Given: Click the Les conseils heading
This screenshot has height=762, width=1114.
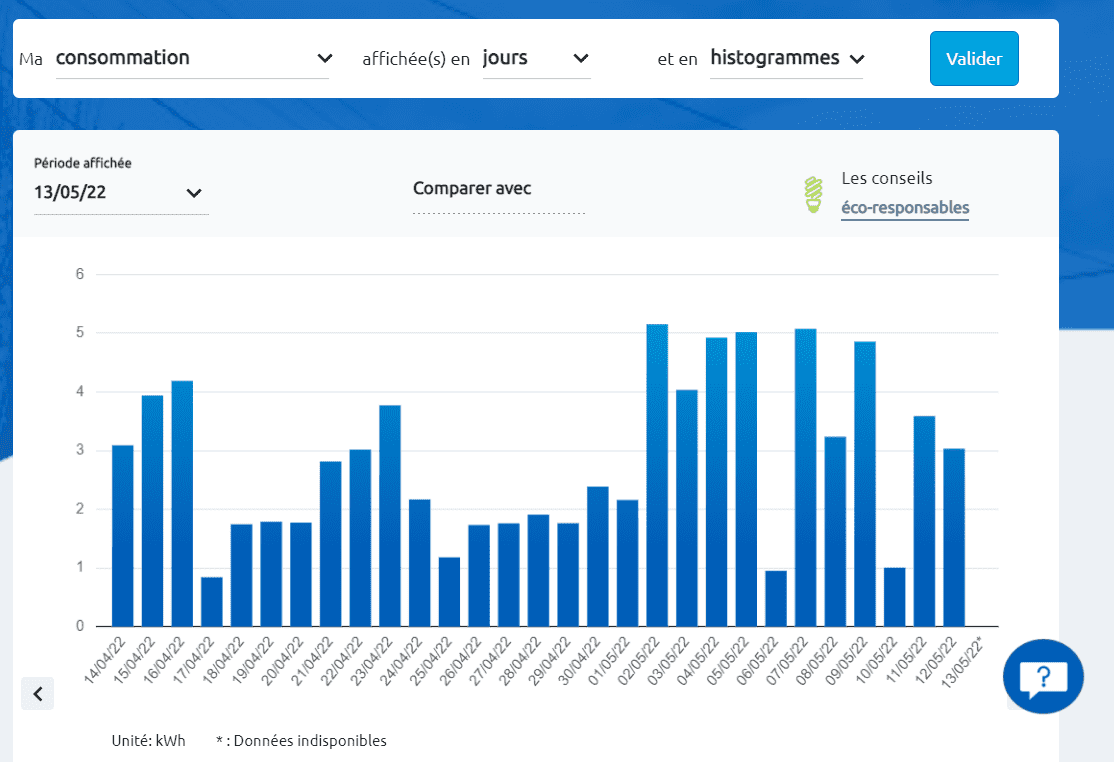Looking at the screenshot, I should point(888,178).
